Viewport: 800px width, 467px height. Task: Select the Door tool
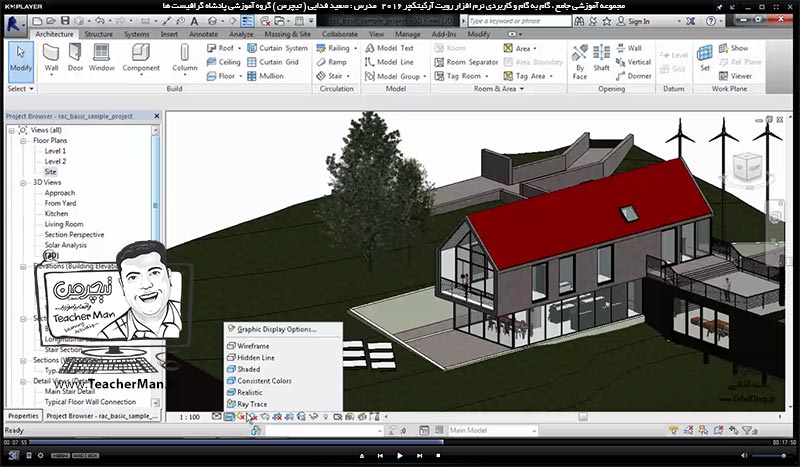pyautogui.click(x=75, y=58)
